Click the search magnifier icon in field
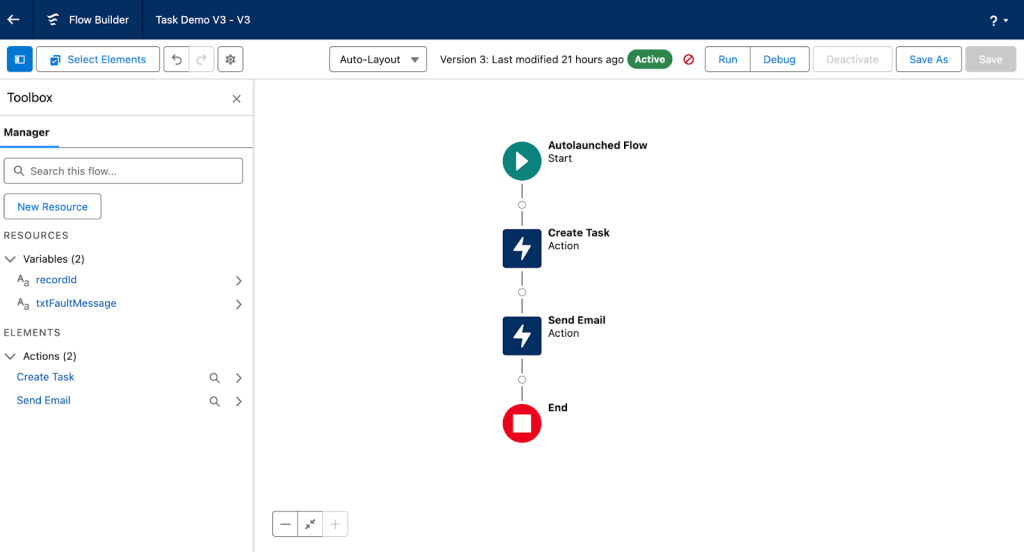The height and width of the screenshot is (552, 1024). click(19, 171)
